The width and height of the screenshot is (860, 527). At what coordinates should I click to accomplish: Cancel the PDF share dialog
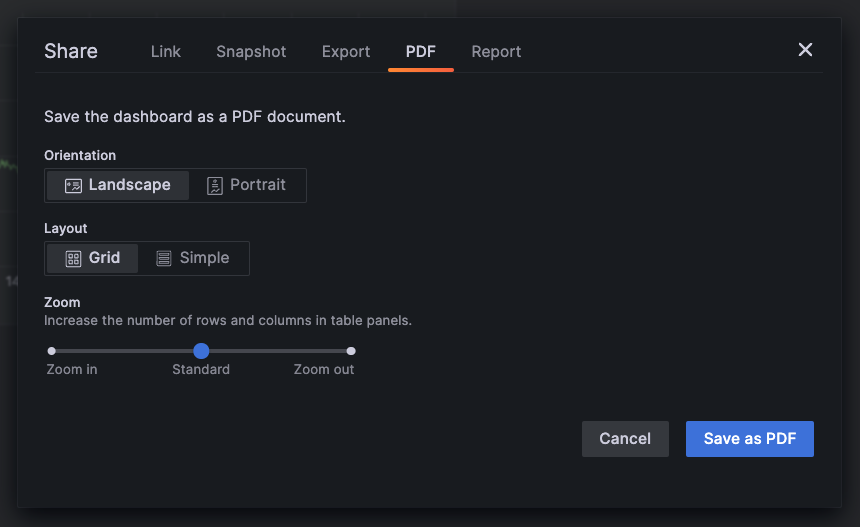click(625, 439)
